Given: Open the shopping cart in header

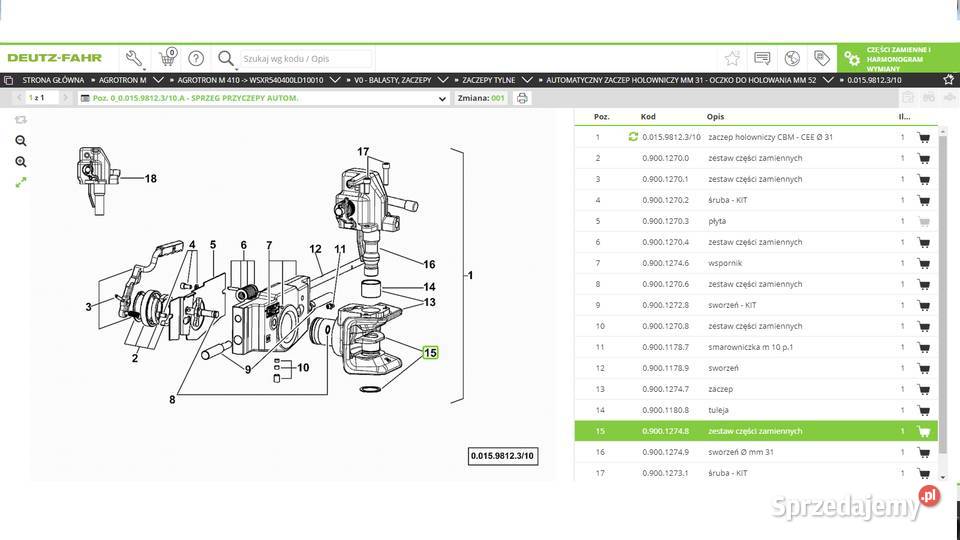Looking at the screenshot, I should click(x=166, y=58).
